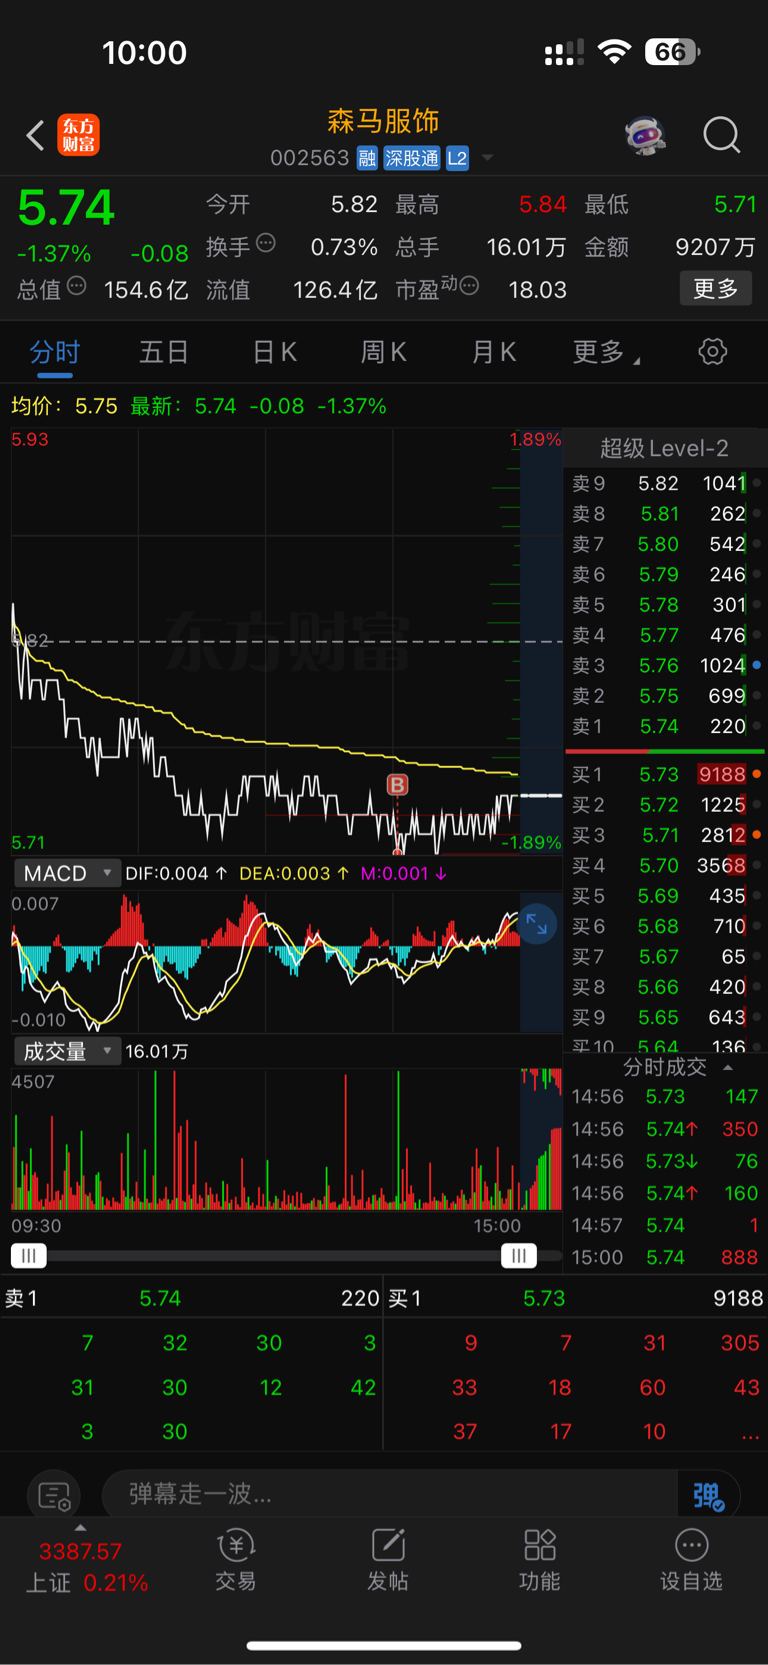This screenshot has height=1665, width=768.
Task: Expand 上证 index bar arrow
Action: [80, 1528]
